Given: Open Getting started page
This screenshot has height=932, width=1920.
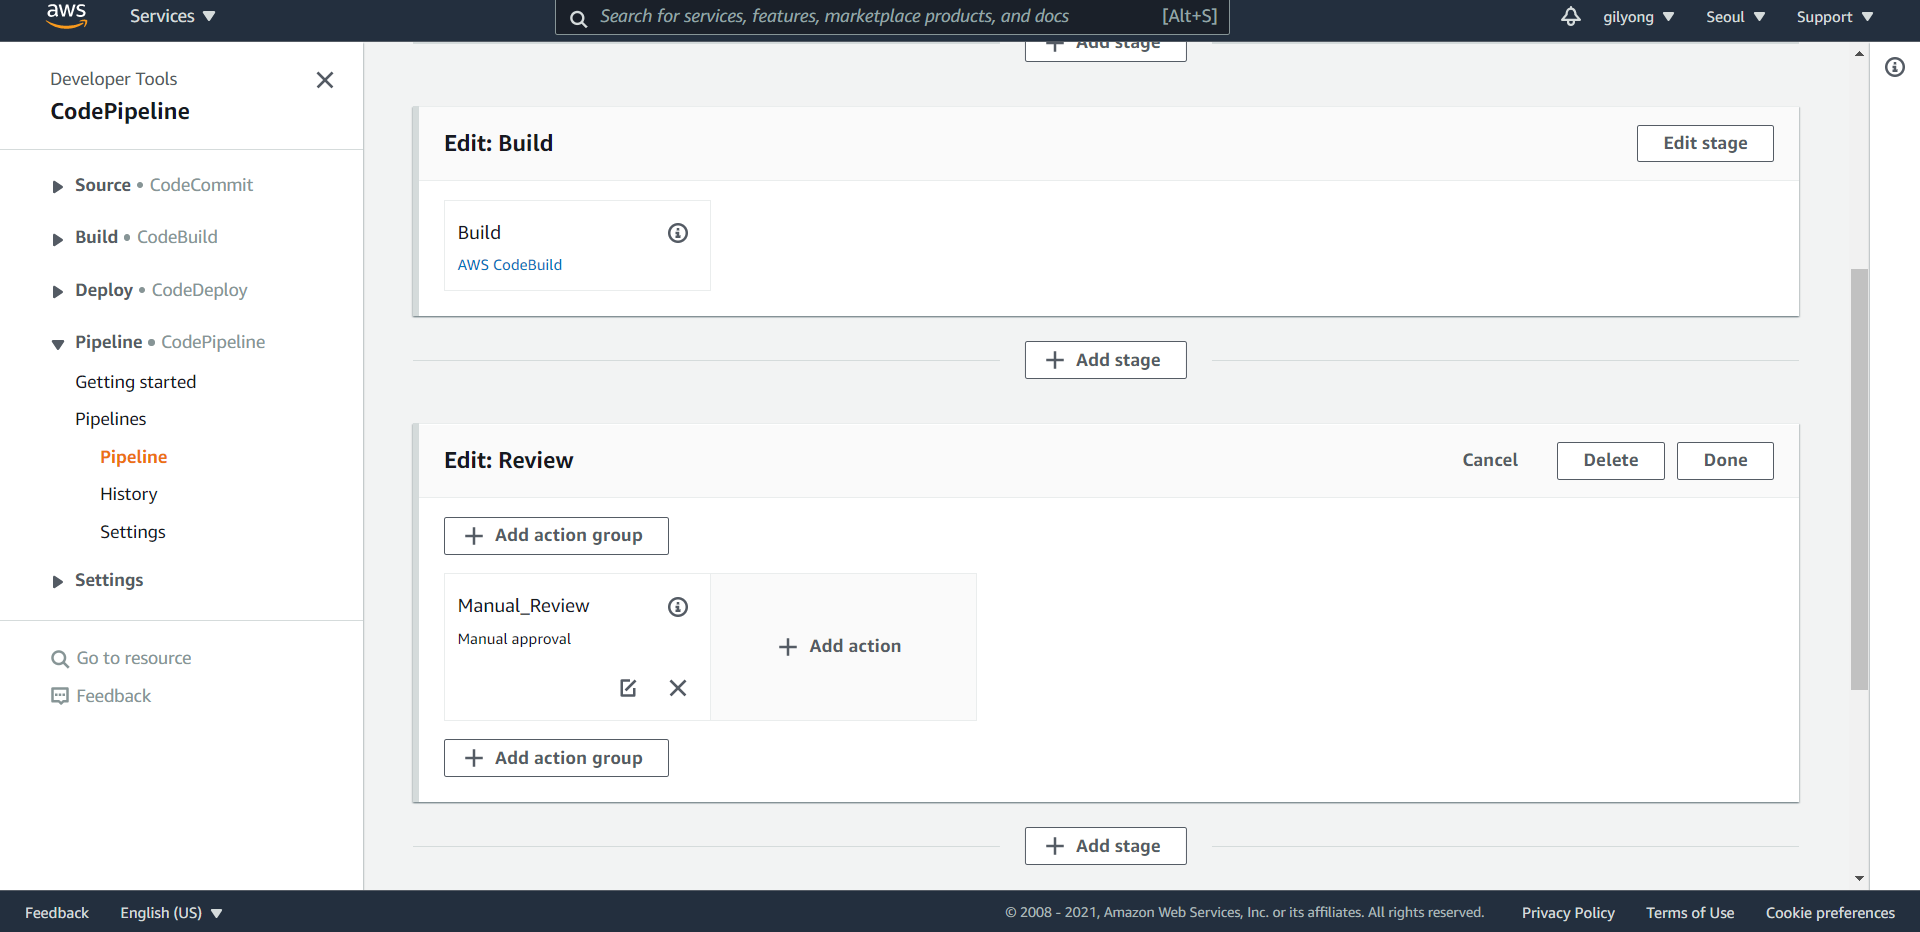Looking at the screenshot, I should (135, 382).
